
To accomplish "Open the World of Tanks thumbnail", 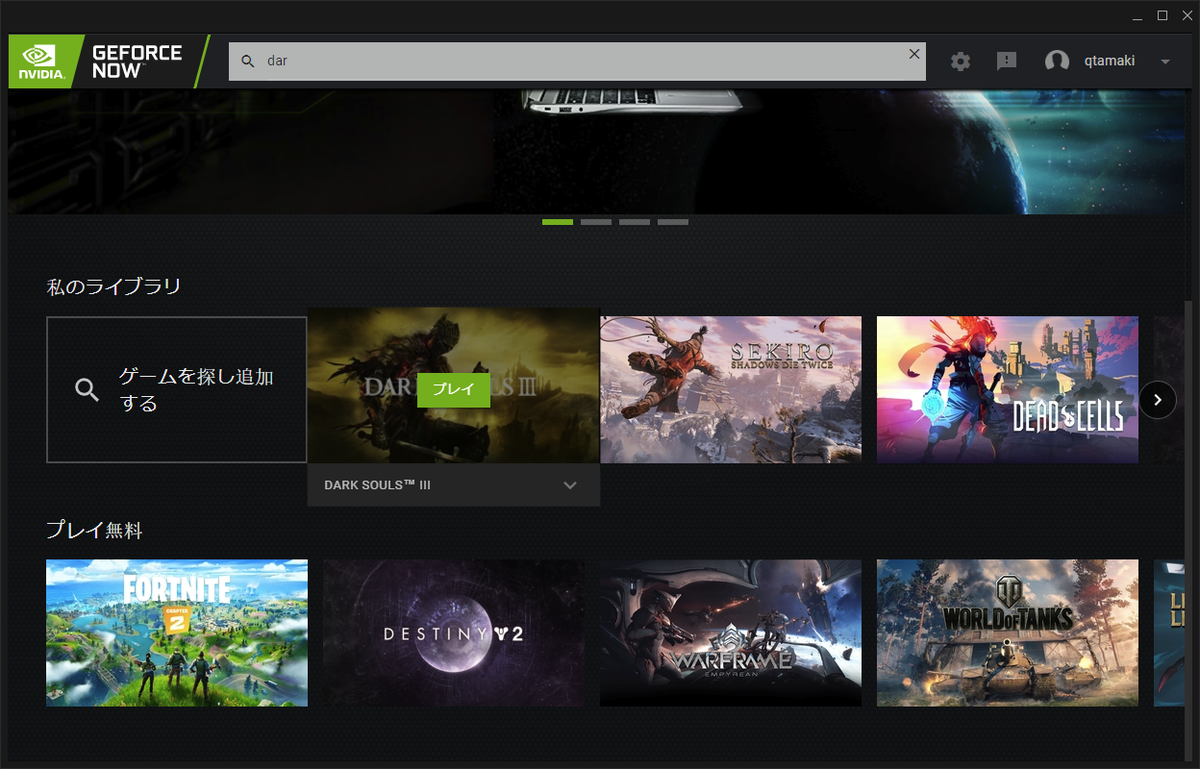I will tap(1007, 633).
